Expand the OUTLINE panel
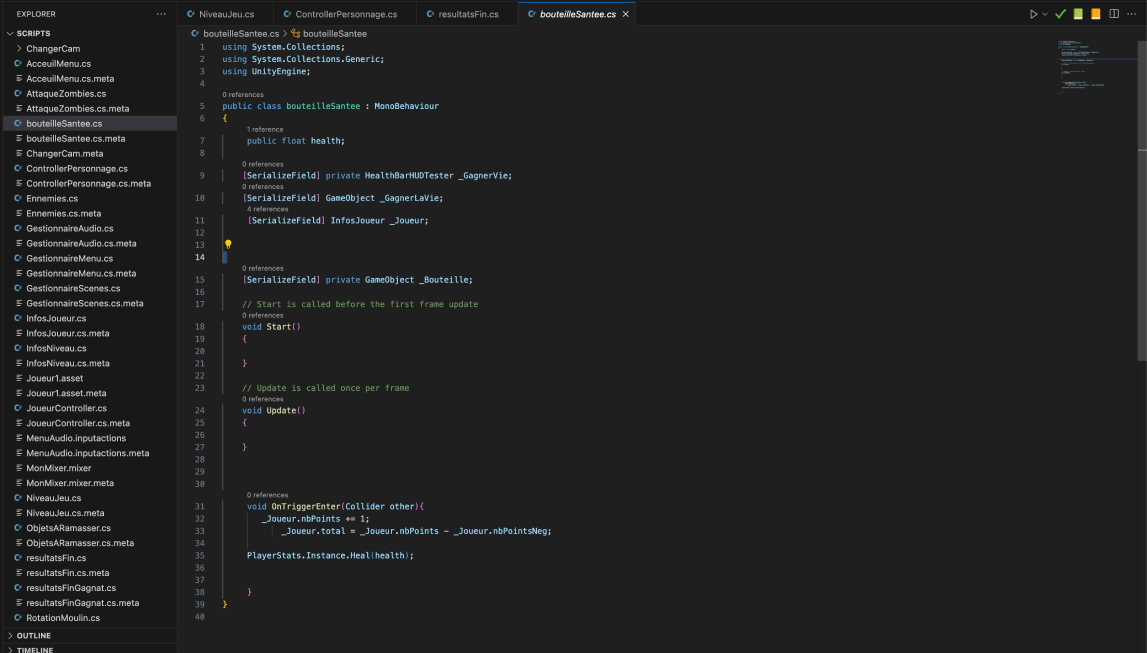Screen dimensions: 1147x653 click(33, 635)
